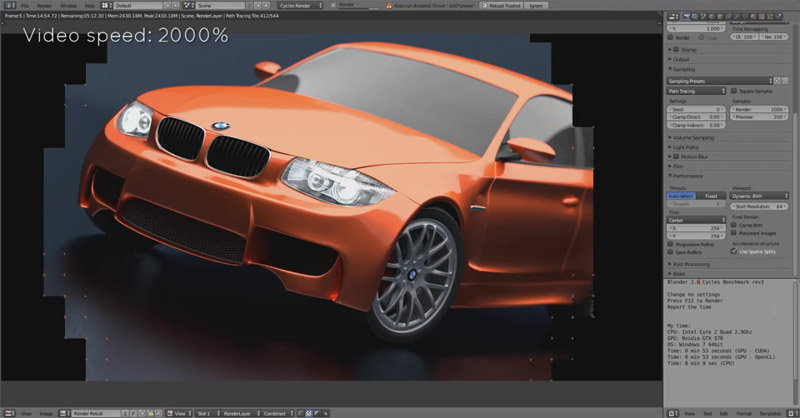Click image editor type icon in bottom header
This screenshot has height=418, width=800.
click(x=8, y=413)
